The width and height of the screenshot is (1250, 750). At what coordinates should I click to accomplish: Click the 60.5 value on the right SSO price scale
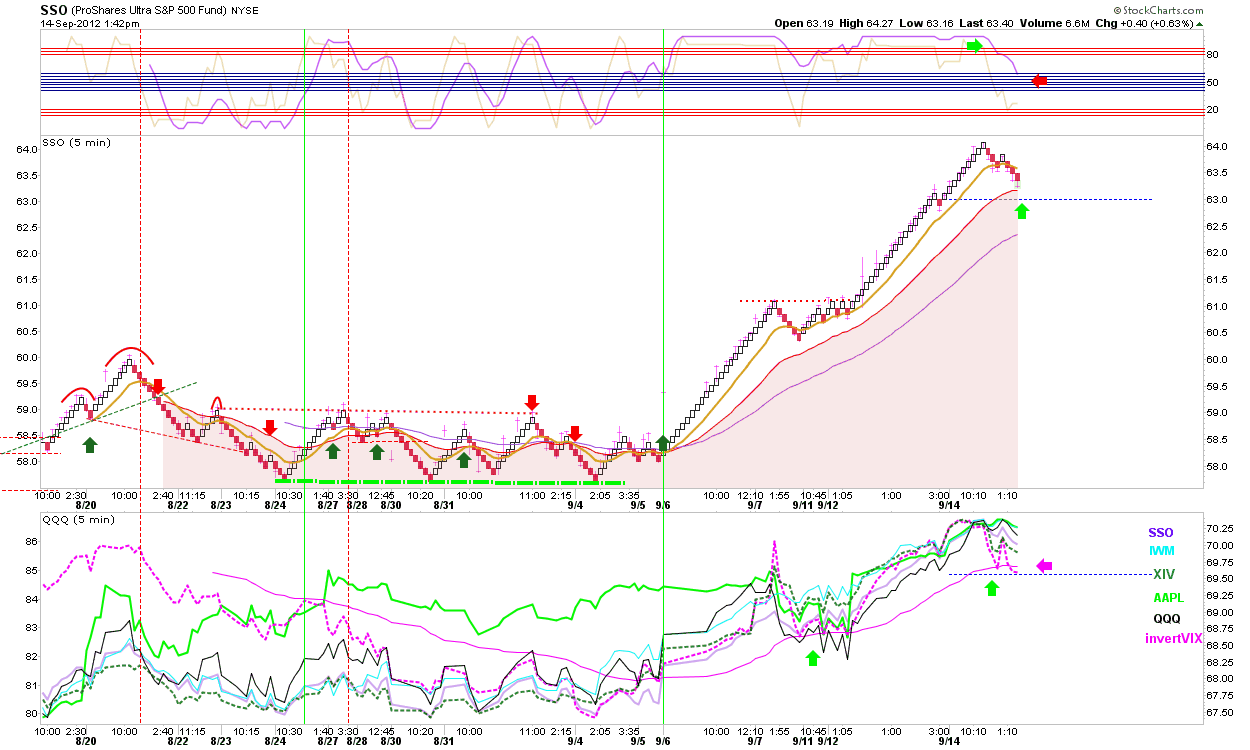click(x=1217, y=332)
